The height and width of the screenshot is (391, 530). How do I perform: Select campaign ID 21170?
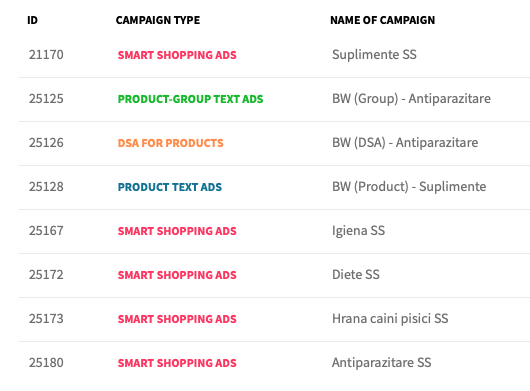[x=46, y=55]
